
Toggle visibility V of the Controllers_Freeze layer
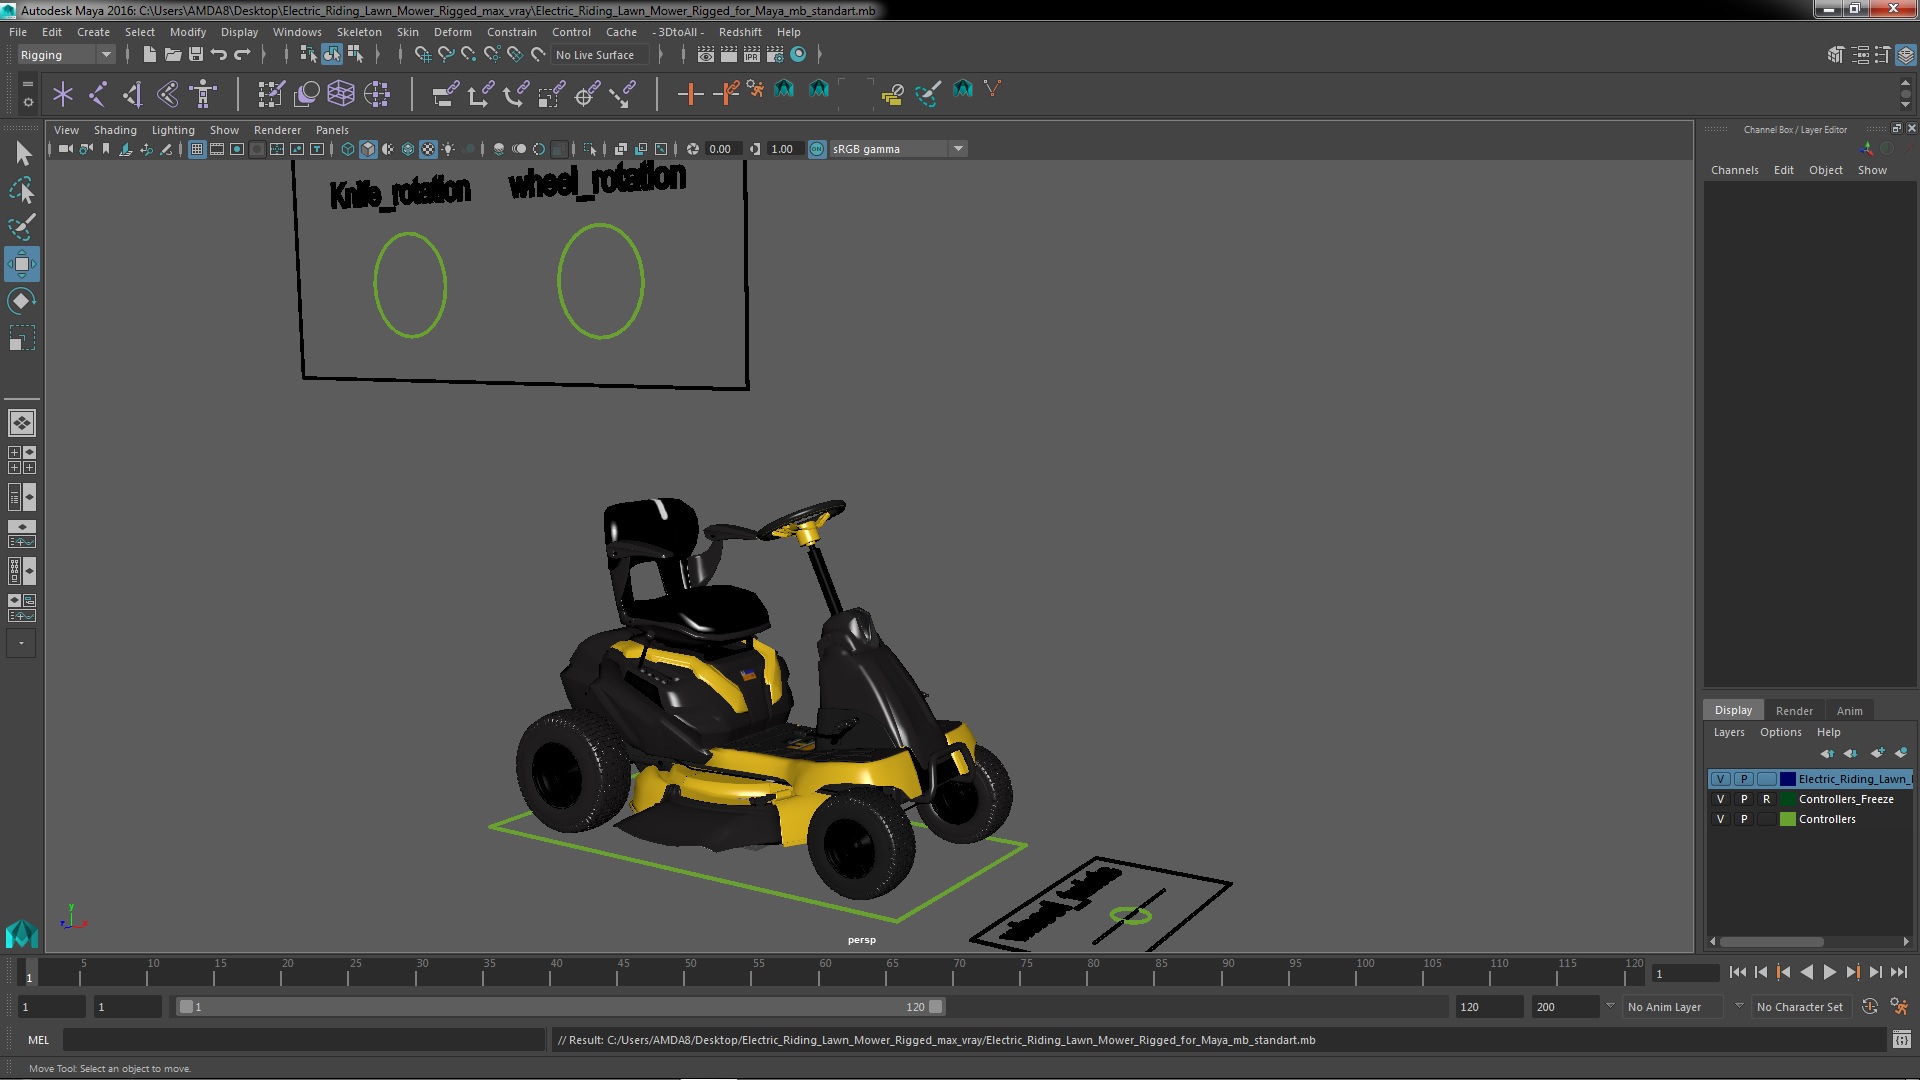(1720, 799)
